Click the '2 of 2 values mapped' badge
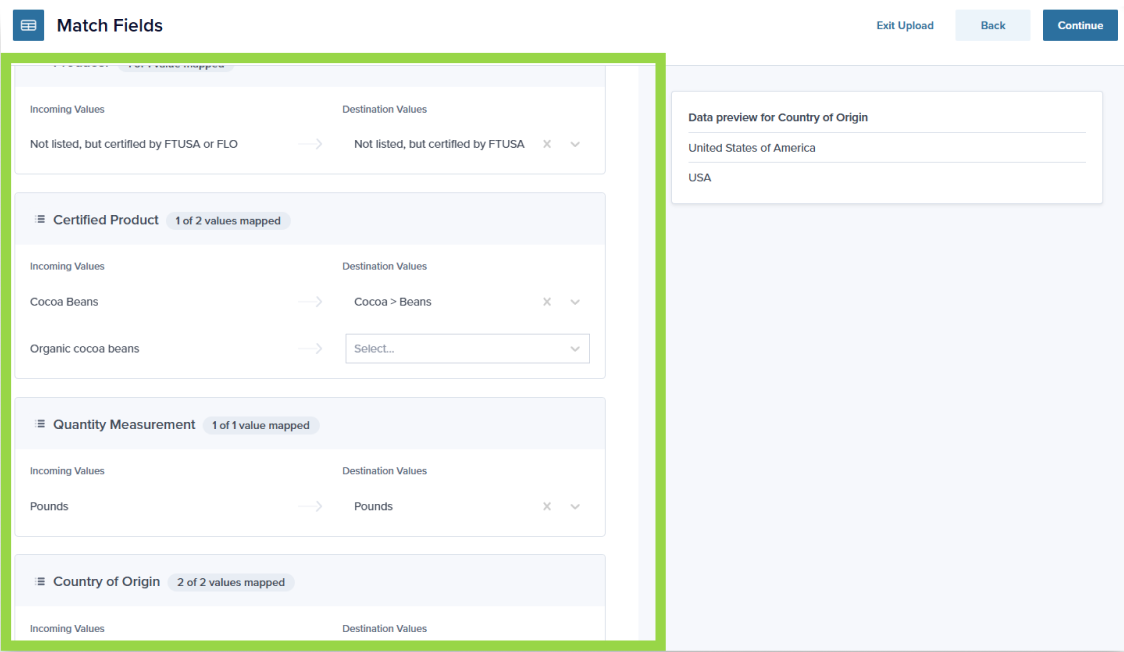Image resolution: width=1124 pixels, height=652 pixels. 231,583
